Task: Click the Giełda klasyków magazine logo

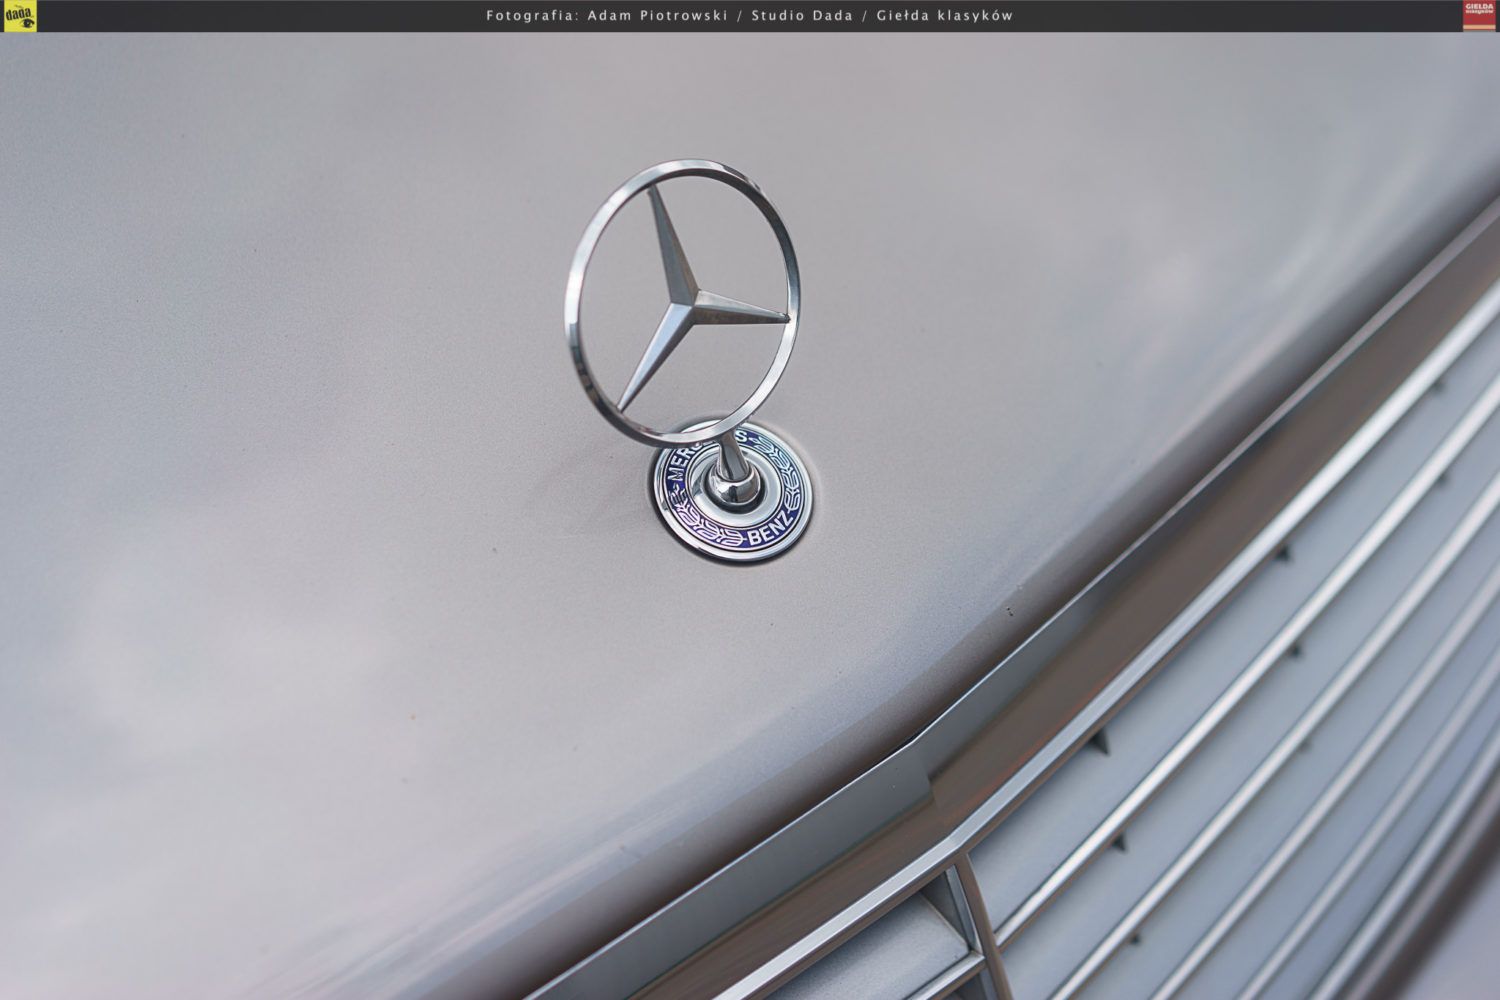Action: [1479, 16]
